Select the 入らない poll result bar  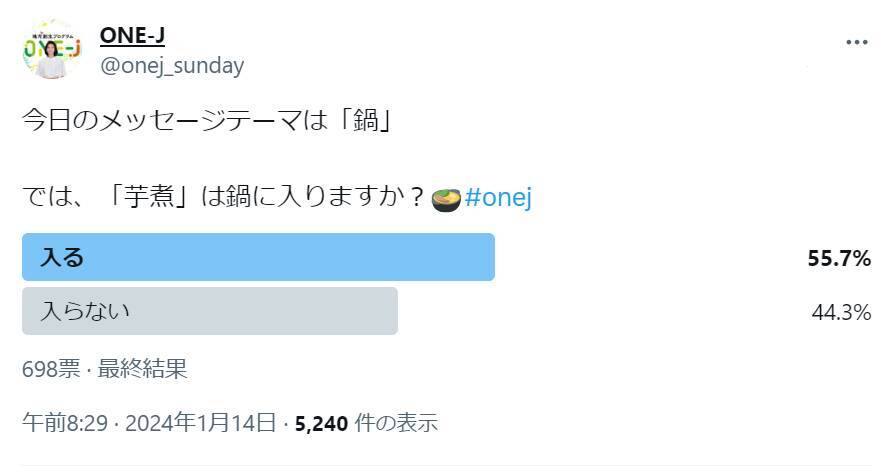(x=210, y=311)
